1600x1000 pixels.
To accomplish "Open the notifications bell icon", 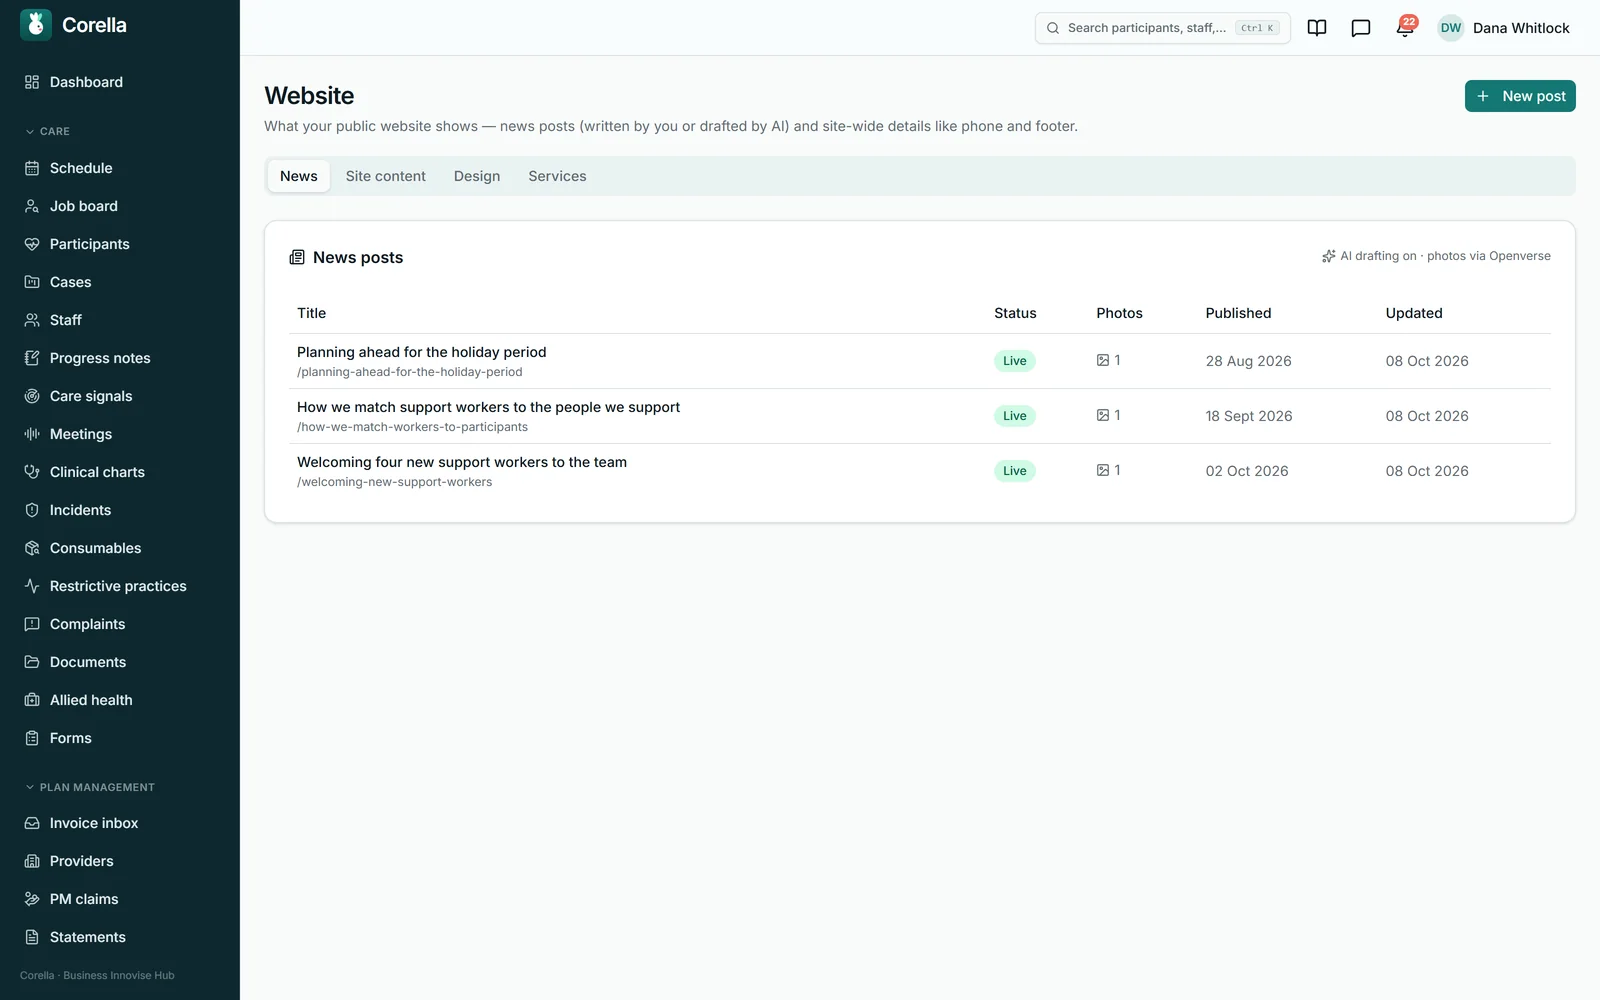I will click(x=1405, y=28).
